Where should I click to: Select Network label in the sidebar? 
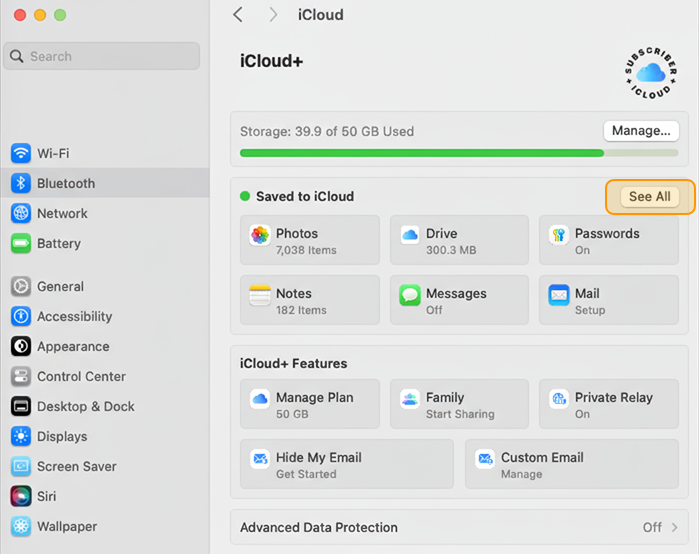tap(62, 213)
